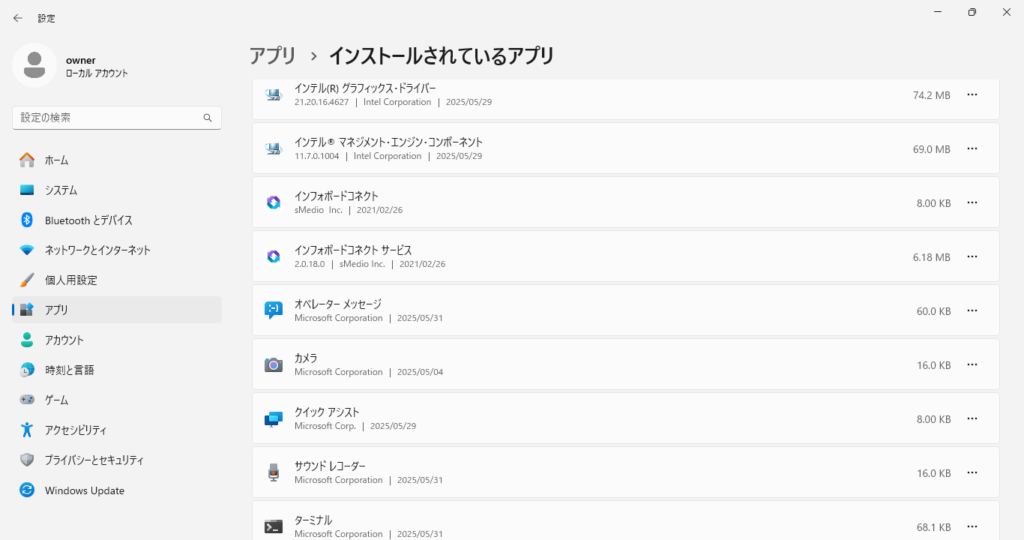This screenshot has height=540, width=1024.
Task: Open more options for カメラ
Action: [972, 364]
